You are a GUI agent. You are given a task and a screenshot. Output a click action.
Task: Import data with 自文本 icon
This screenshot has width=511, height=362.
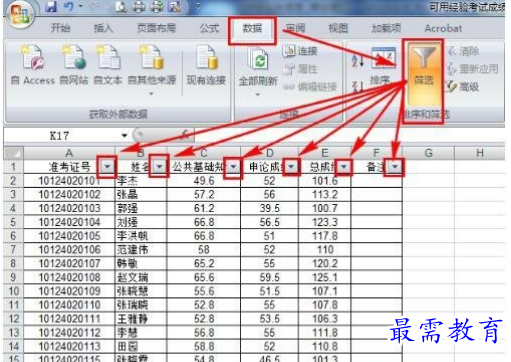(108, 65)
